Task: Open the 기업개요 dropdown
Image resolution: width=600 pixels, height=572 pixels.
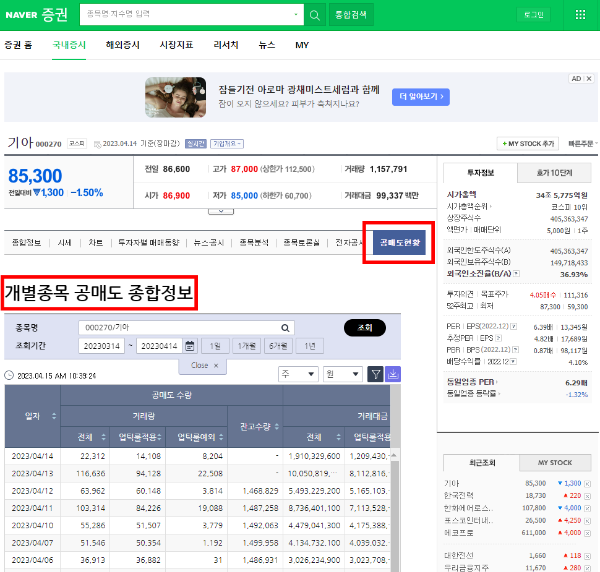Action: [227, 144]
